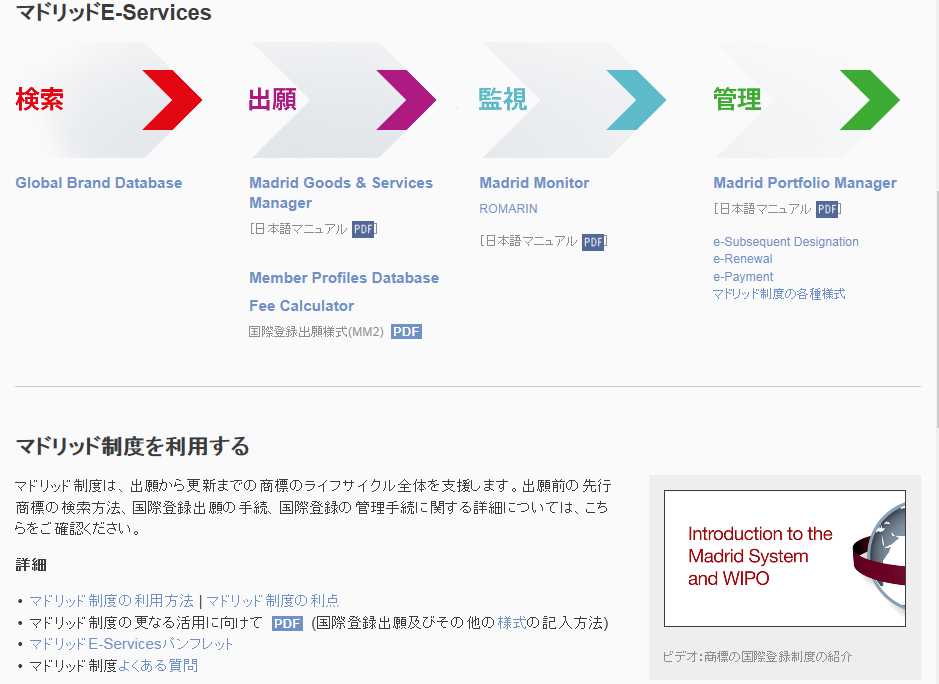Viewport: 939px width, 684px height.
Task: Open e-Subsequent Designation link
Action: click(x=786, y=241)
